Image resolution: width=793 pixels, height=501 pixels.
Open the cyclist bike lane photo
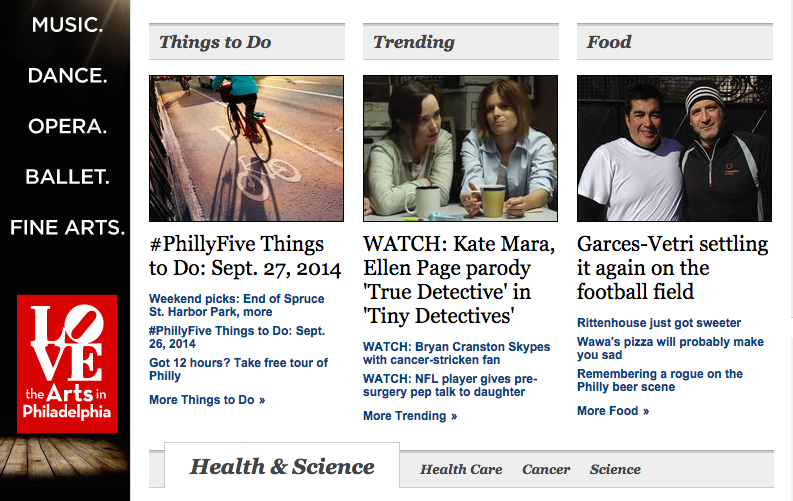pos(246,148)
